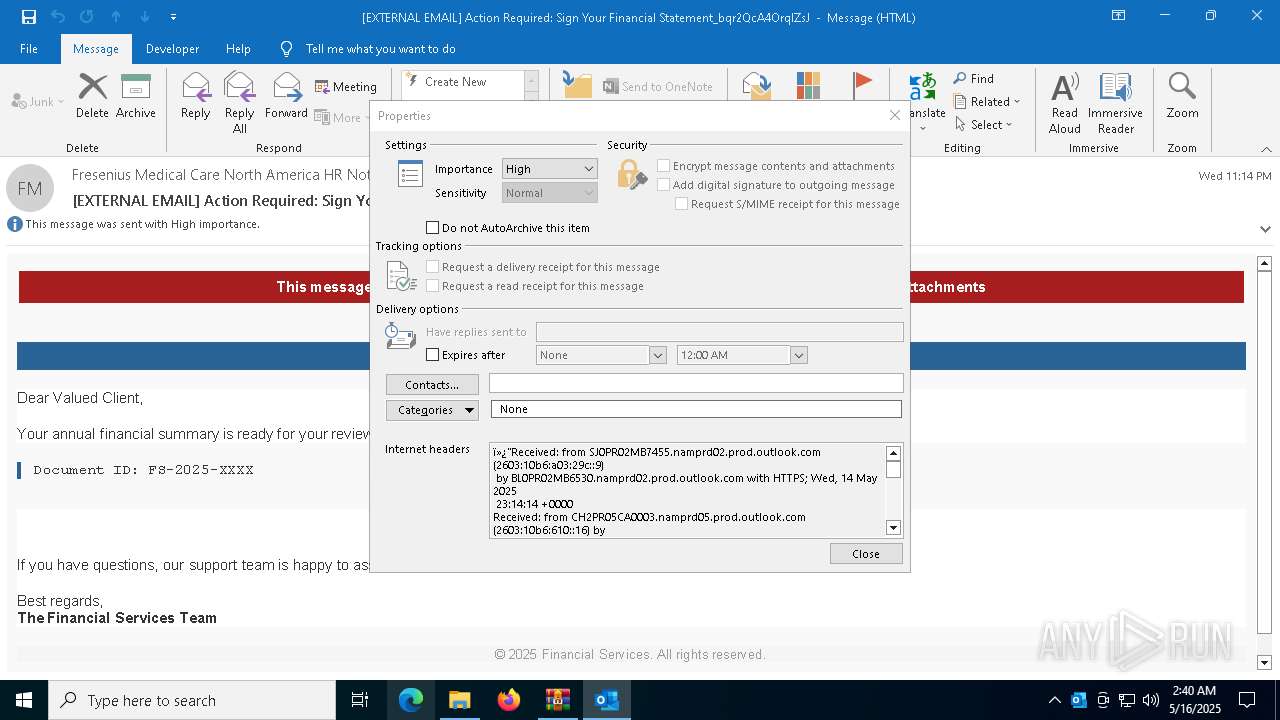1280x720 pixels.
Task: Open Select dropdown in Editing
Action: point(984,125)
